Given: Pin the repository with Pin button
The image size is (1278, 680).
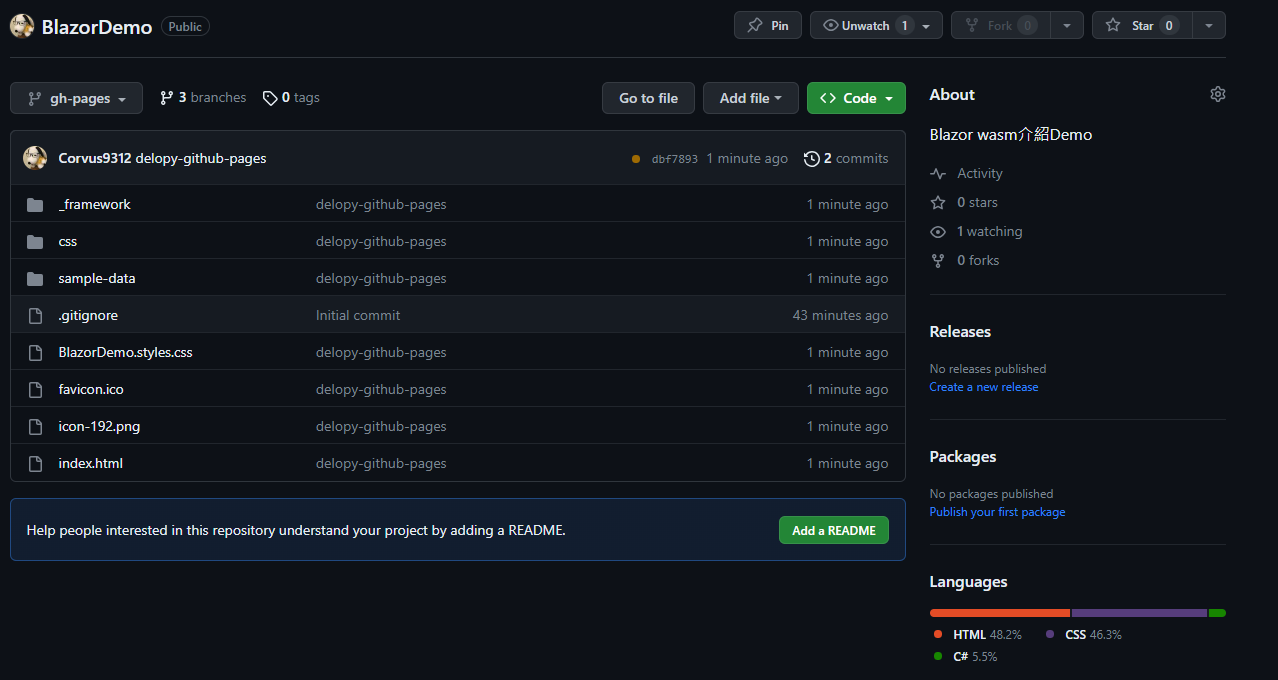Looking at the screenshot, I should tap(768, 26).
